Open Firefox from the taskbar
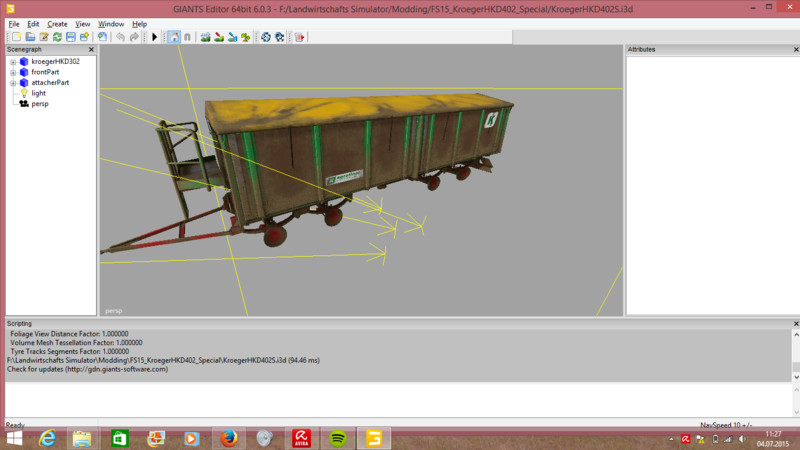800x450 pixels. pyautogui.click(x=229, y=438)
